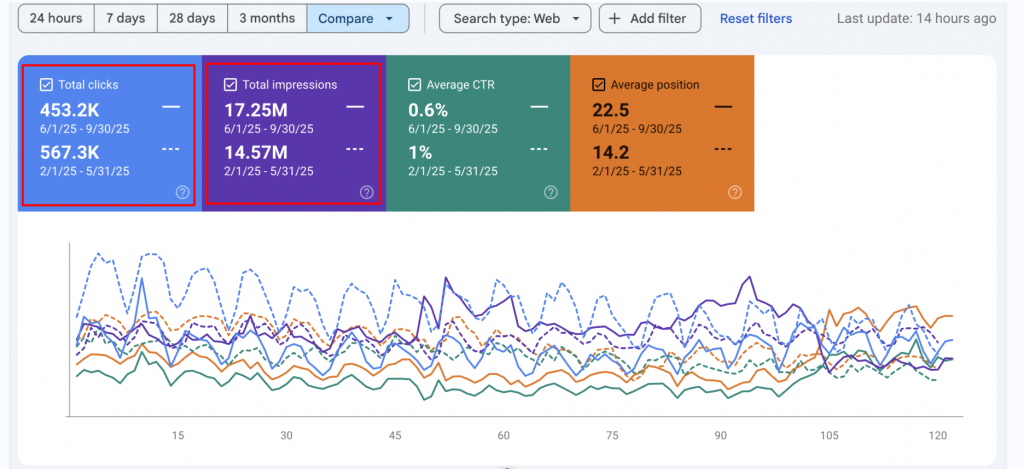The image size is (1024, 469).
Task: Select the 24 hours date range
Action: pyautogui.click(x=56, y=19)
